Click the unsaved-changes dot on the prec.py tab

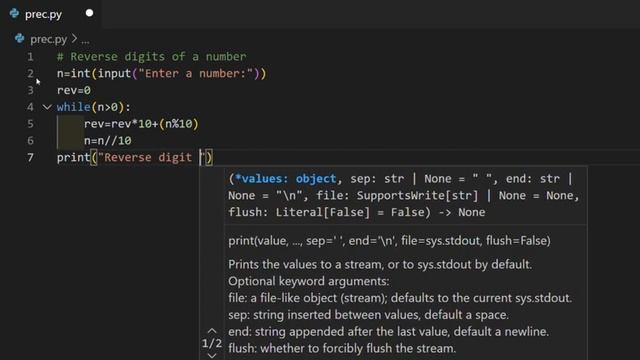pos(89,13)
